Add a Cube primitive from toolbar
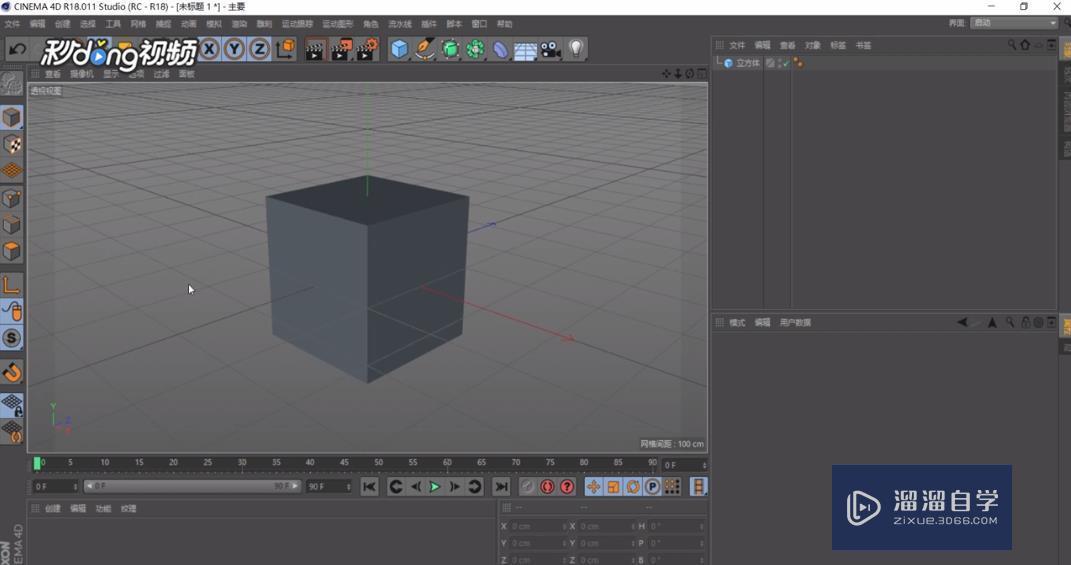1071x565 pixels. click(x=400, y=49)
